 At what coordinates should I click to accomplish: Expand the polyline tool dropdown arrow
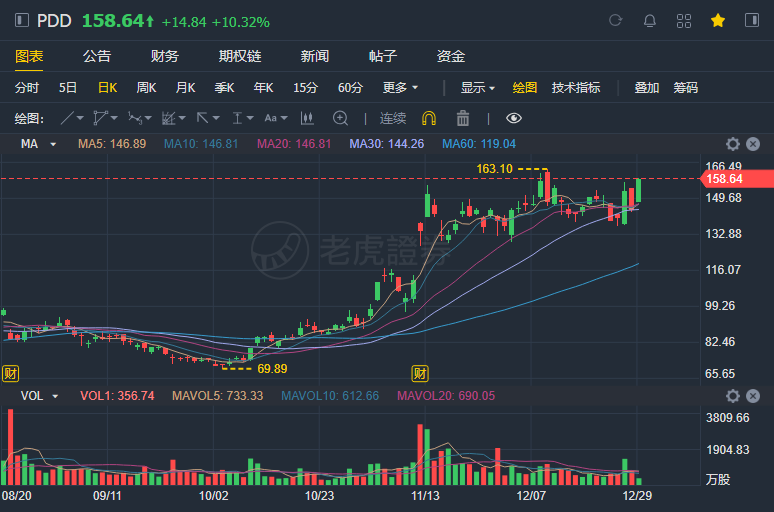coord(115,118)
